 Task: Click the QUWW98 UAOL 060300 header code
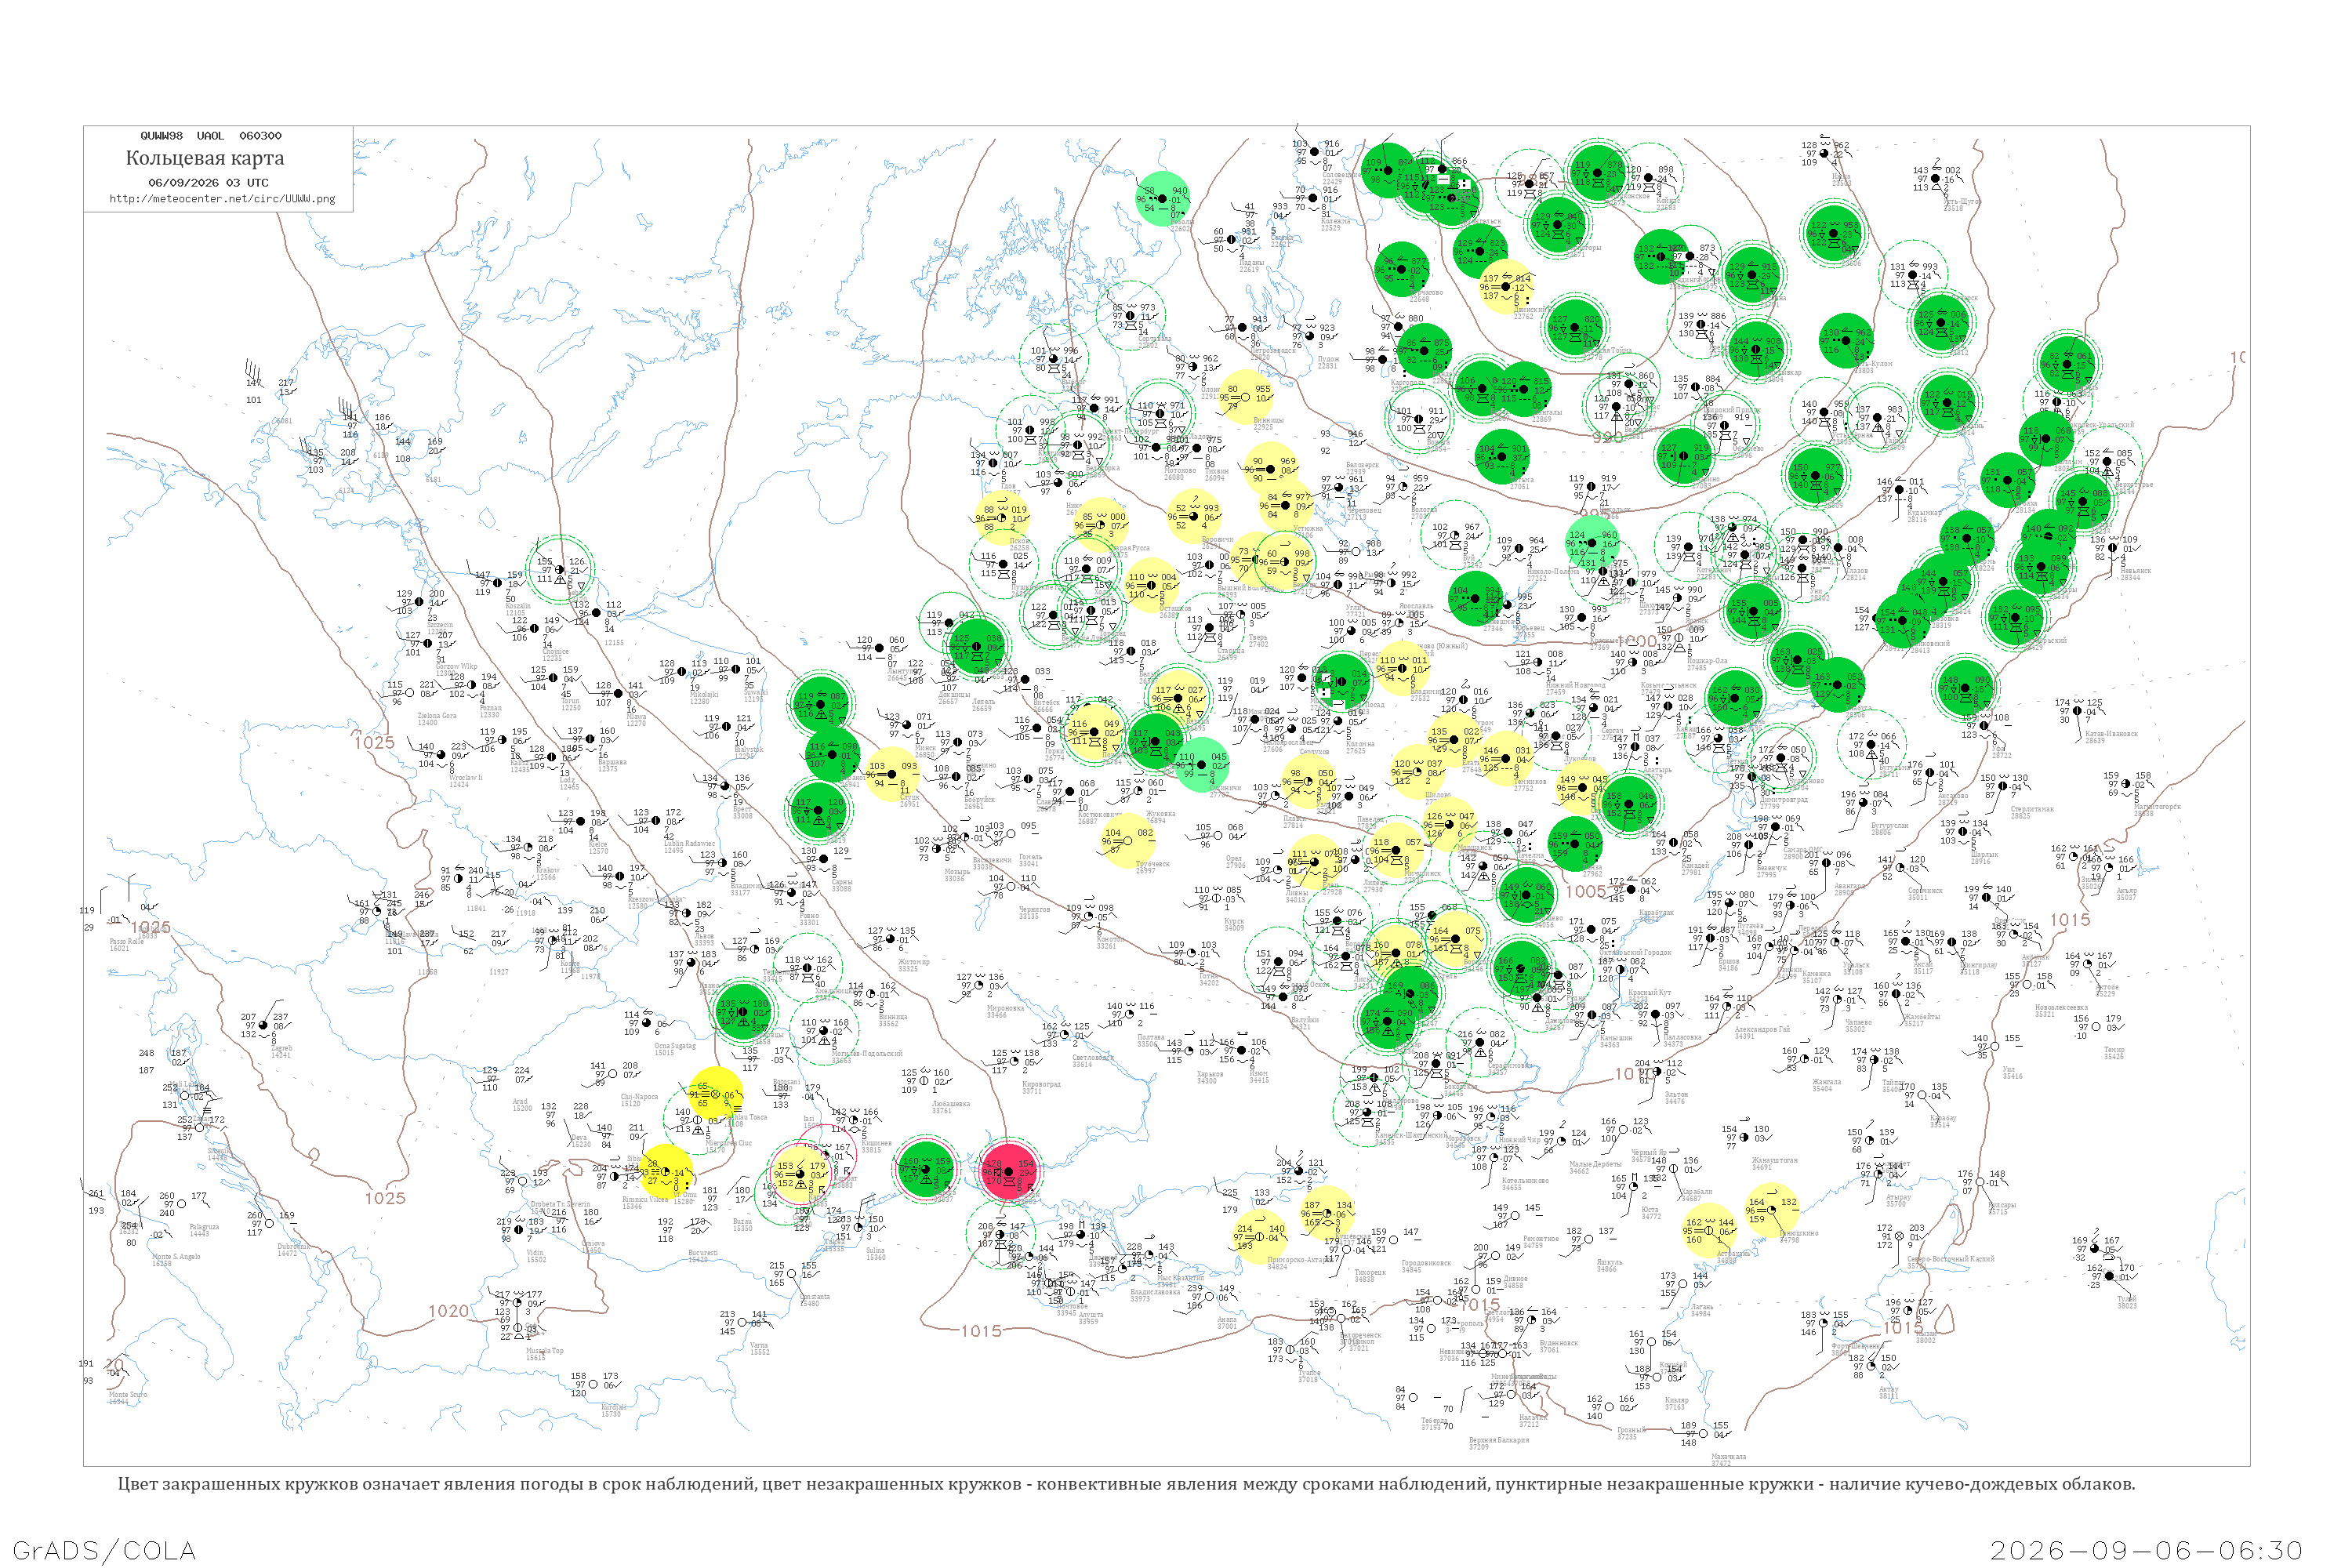coord(211,136)
